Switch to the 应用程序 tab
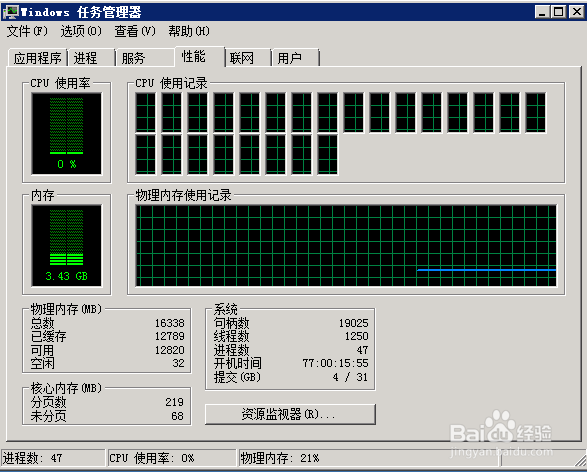Viewport: 587px width, 472px height. point(37,58)
